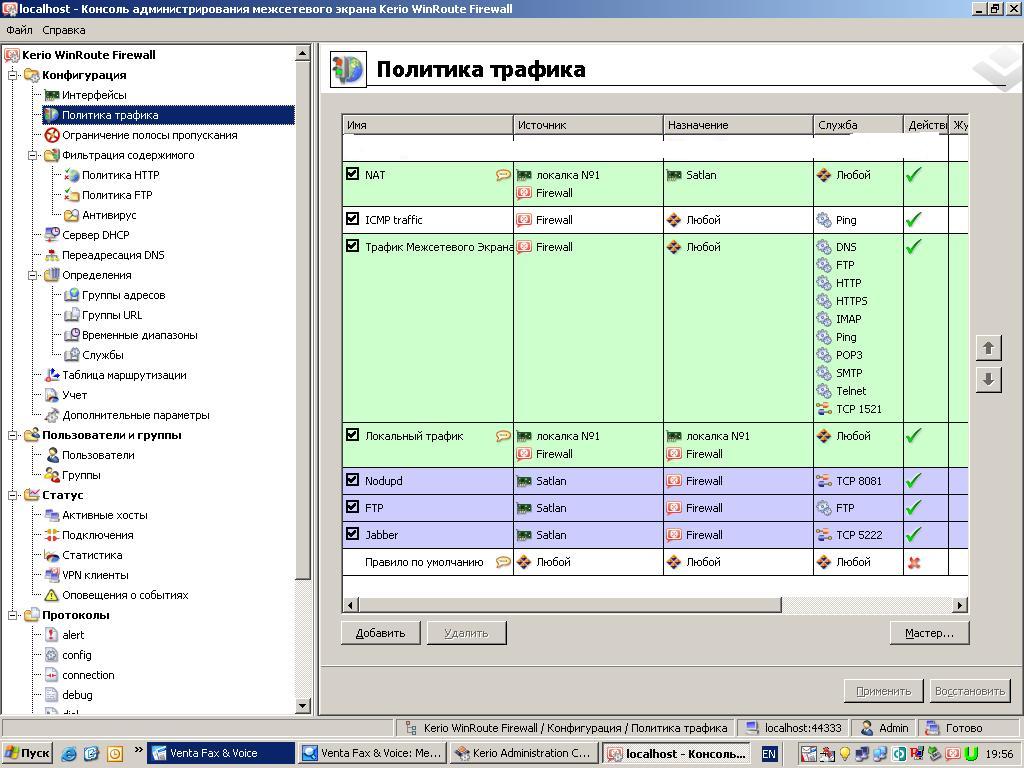Screen dimensions: 1024x768
Task: Click the Services definitions icon
Action: click(72, 355)
